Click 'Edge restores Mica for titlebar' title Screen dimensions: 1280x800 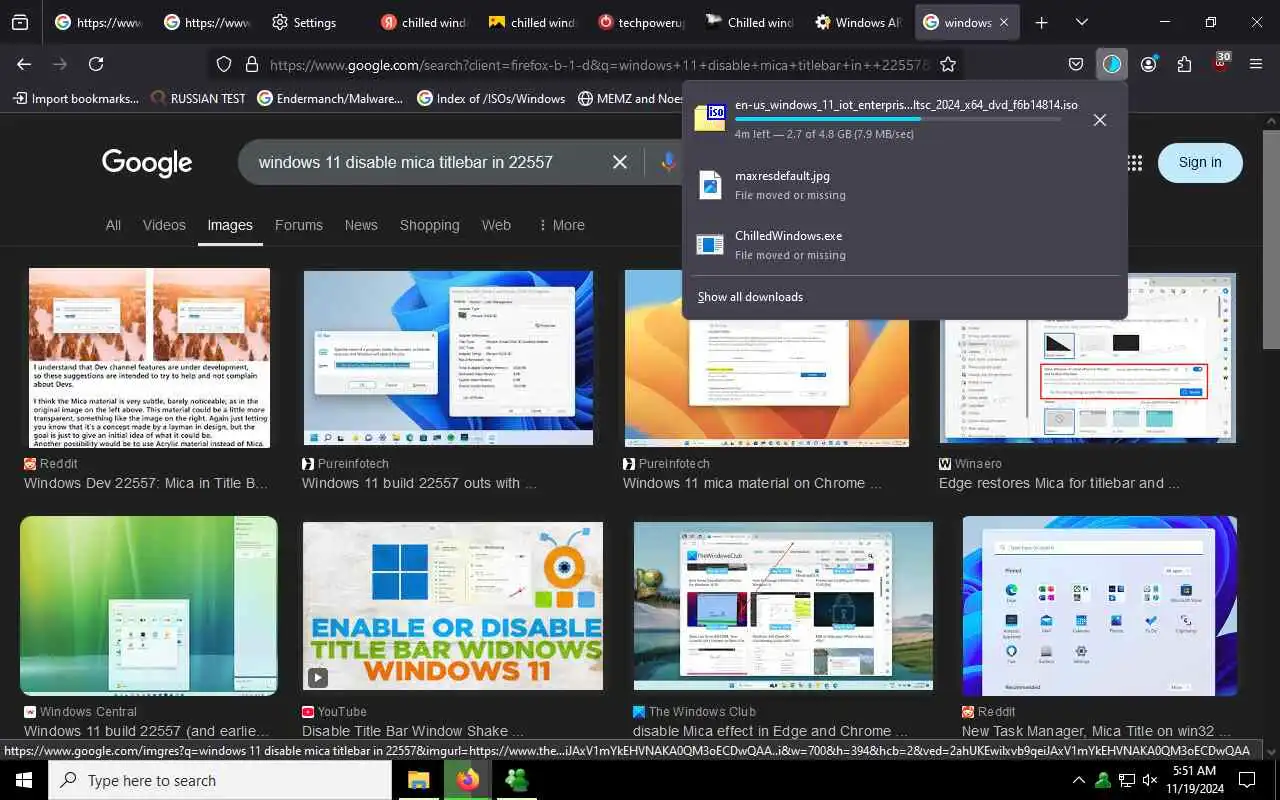(1061, 483)
